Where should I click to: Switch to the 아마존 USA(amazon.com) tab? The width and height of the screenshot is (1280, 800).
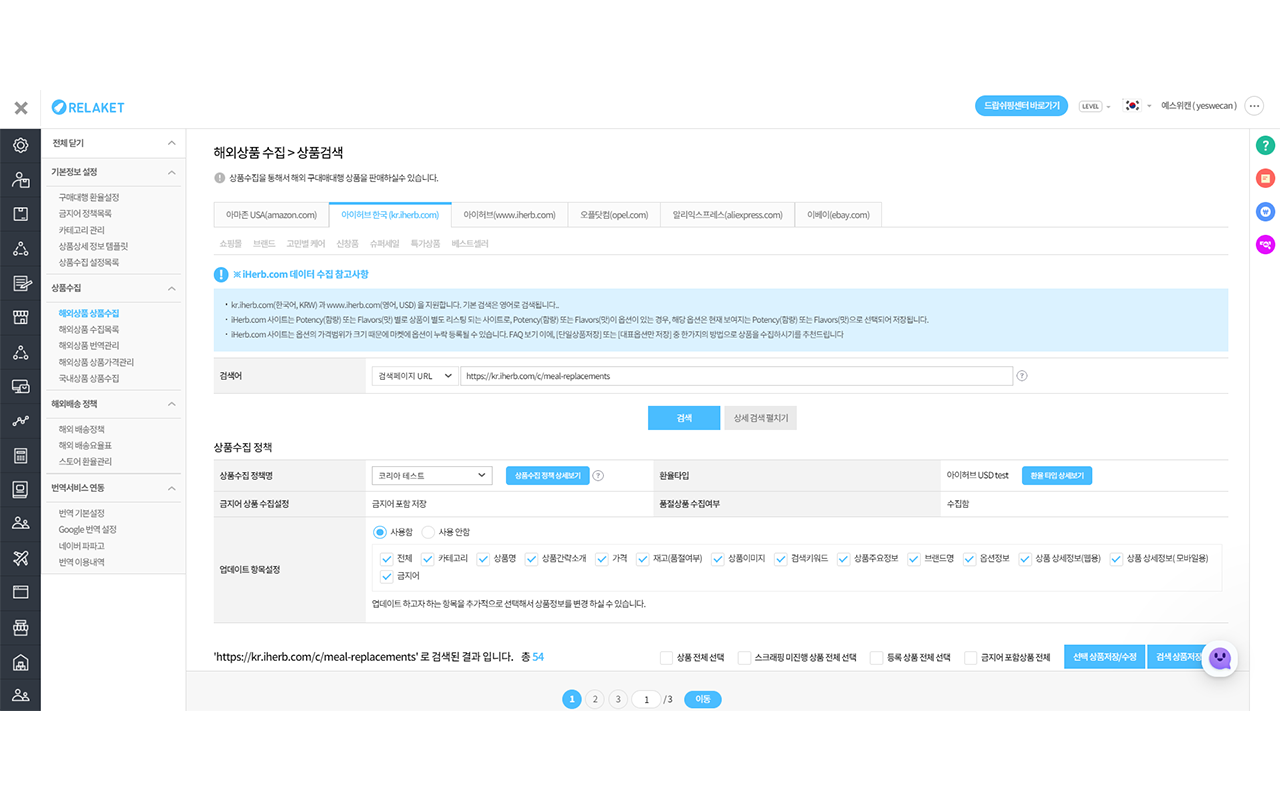271,215
